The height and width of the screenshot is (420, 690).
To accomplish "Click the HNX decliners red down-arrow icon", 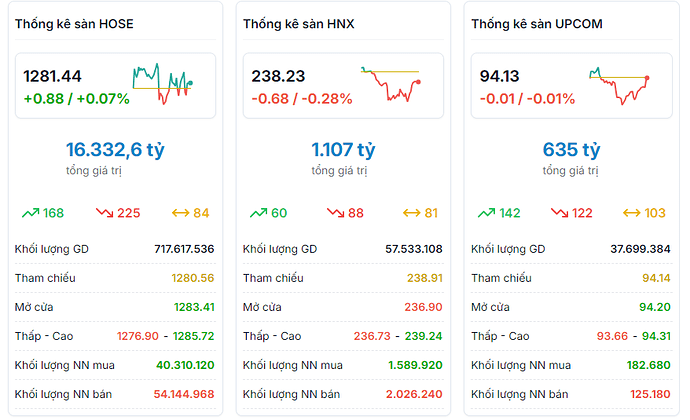I will [x=333, y=213].
